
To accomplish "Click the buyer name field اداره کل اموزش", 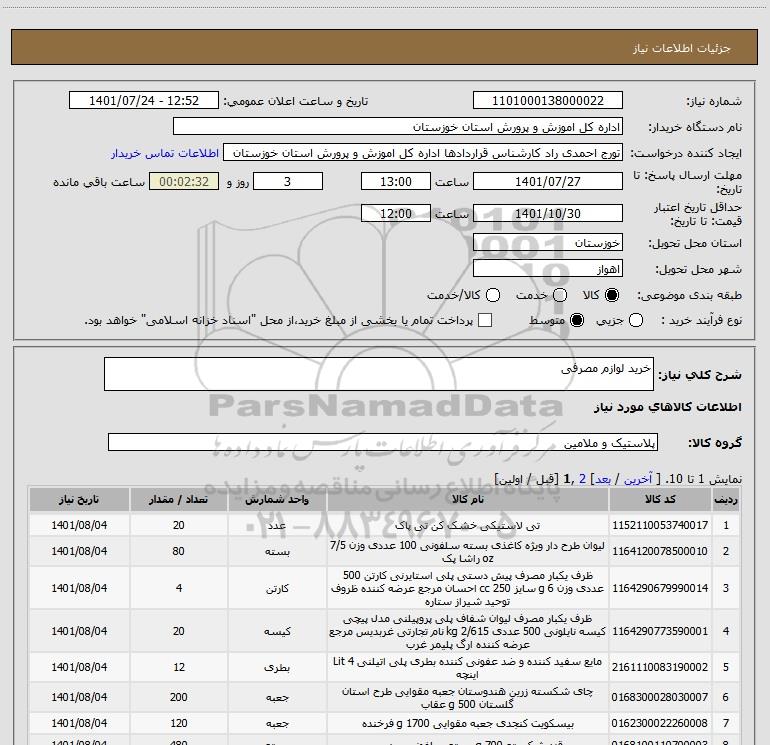I will (x=398, y=127).
